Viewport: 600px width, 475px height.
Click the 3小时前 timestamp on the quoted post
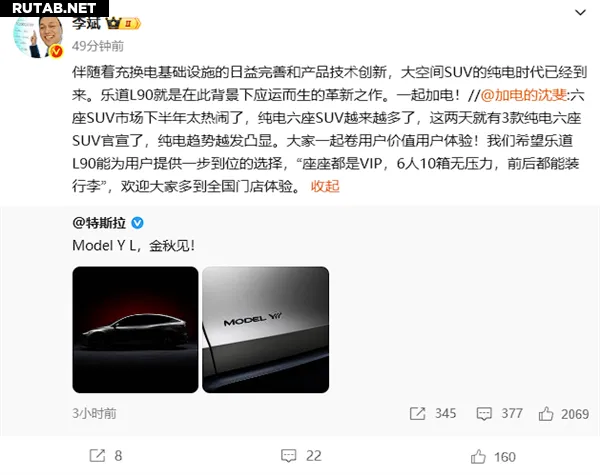click(94, 413)
